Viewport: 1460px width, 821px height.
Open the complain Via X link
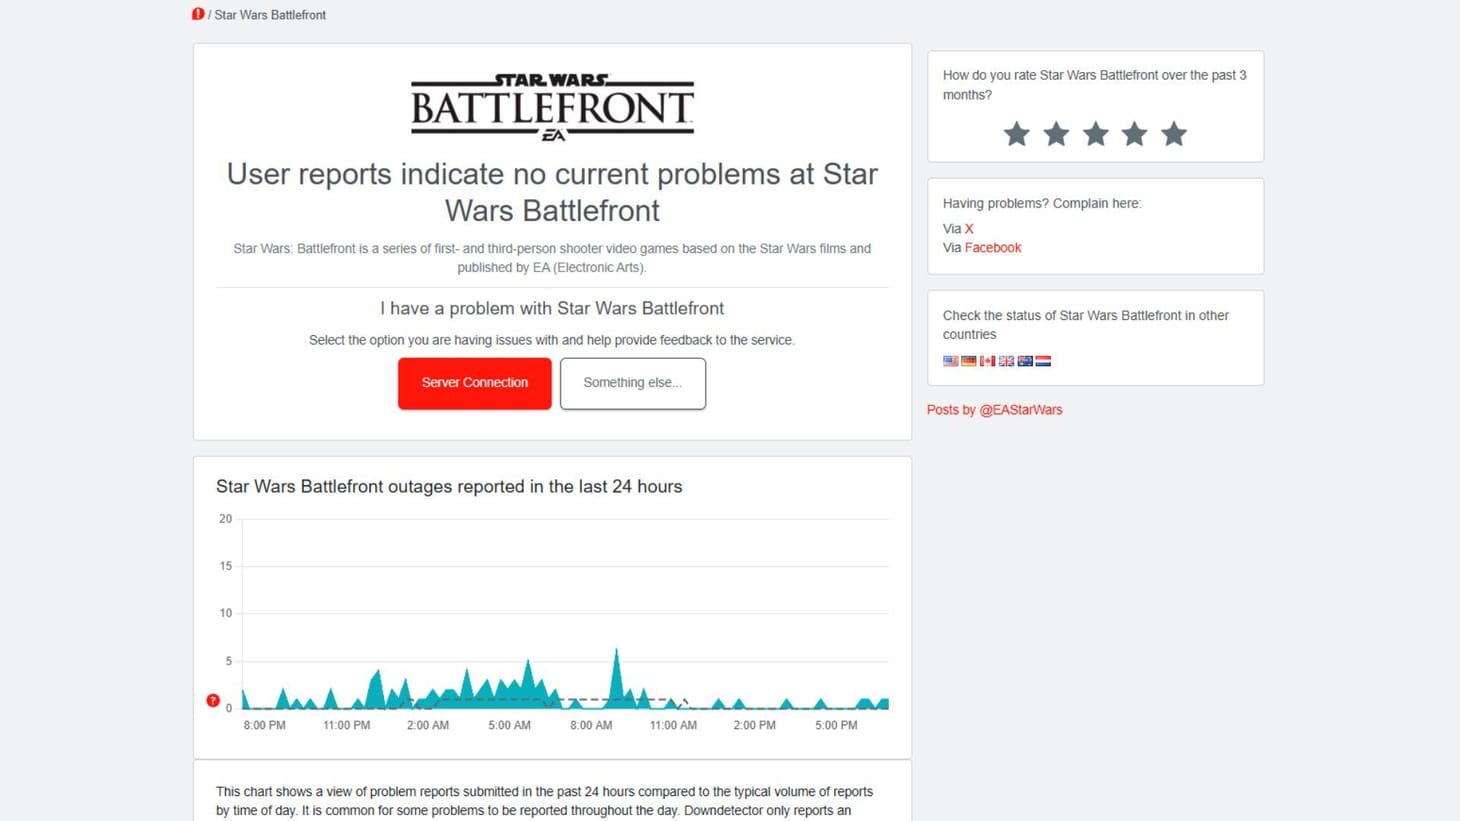point(968,228)
